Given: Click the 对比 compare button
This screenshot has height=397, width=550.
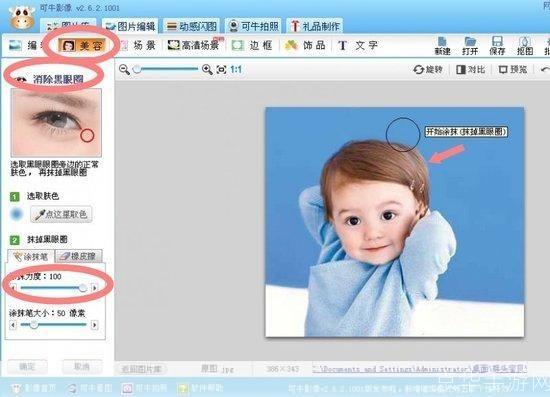Looking at the screenshot, I should (470, 69).
